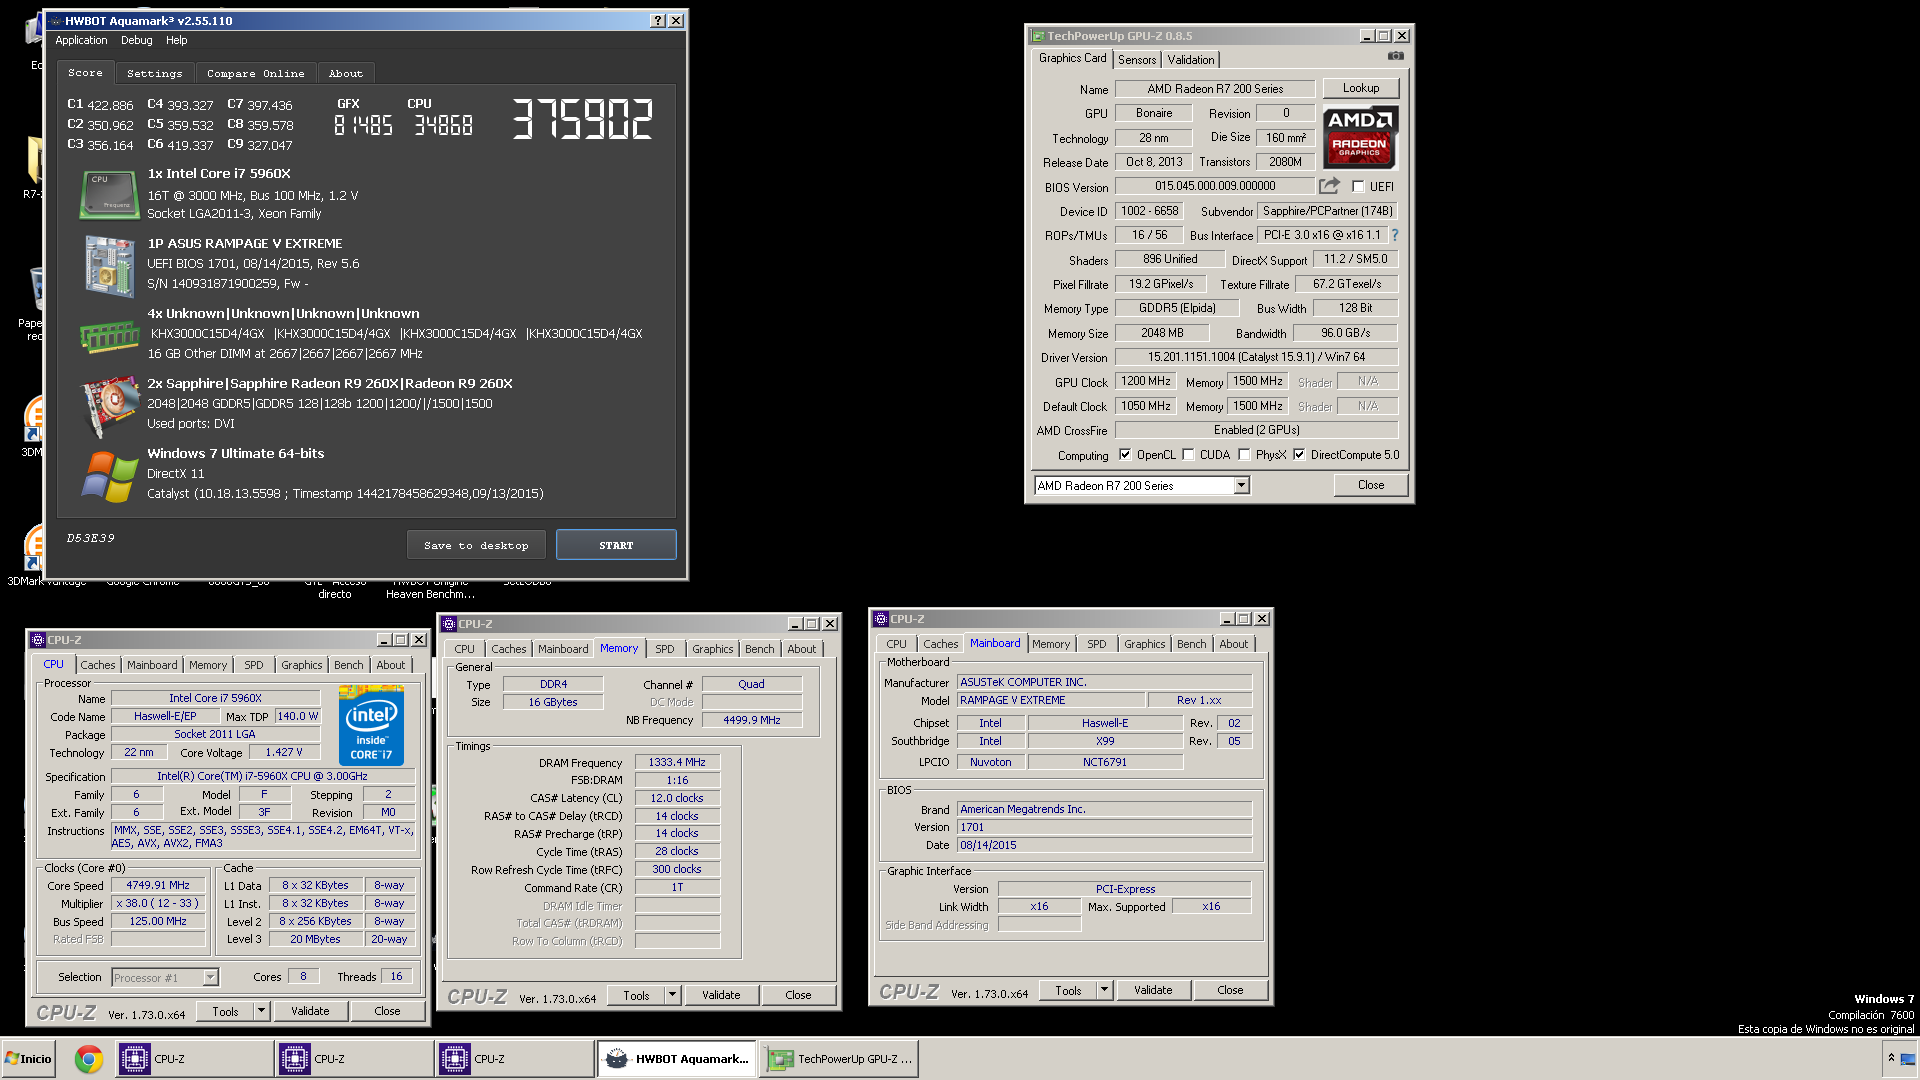This screenshot has height=1080, width=1920.
Task: Click the DRAM Frequency 1333.4 MHz value
Action: pos(677,763)
